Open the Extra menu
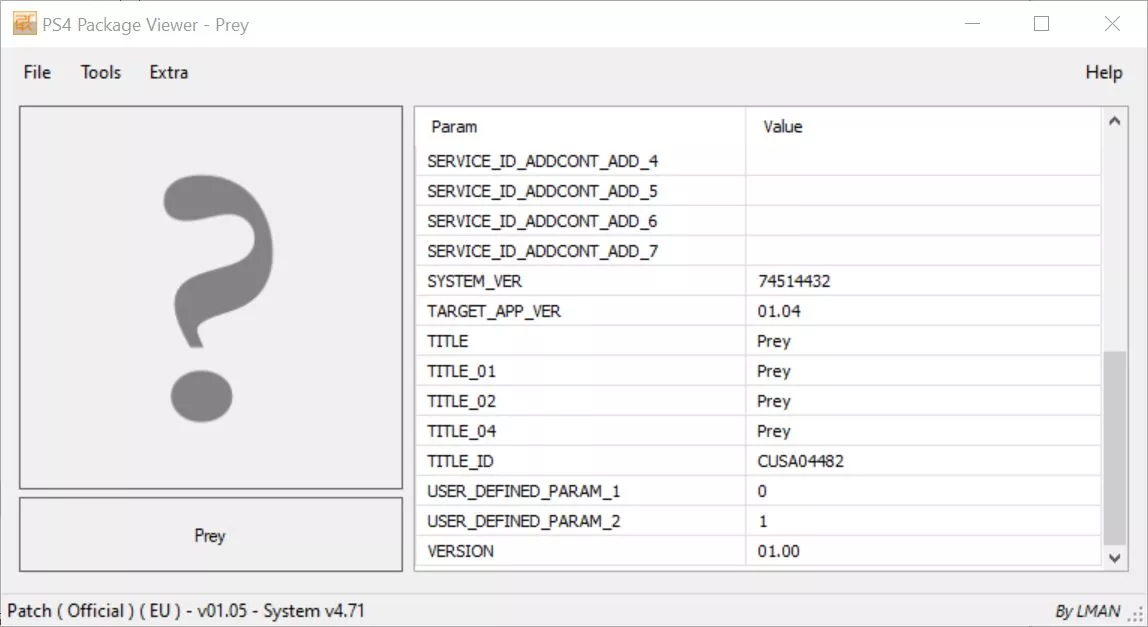This screenshot has height=627, width=1148. point(169,72)
